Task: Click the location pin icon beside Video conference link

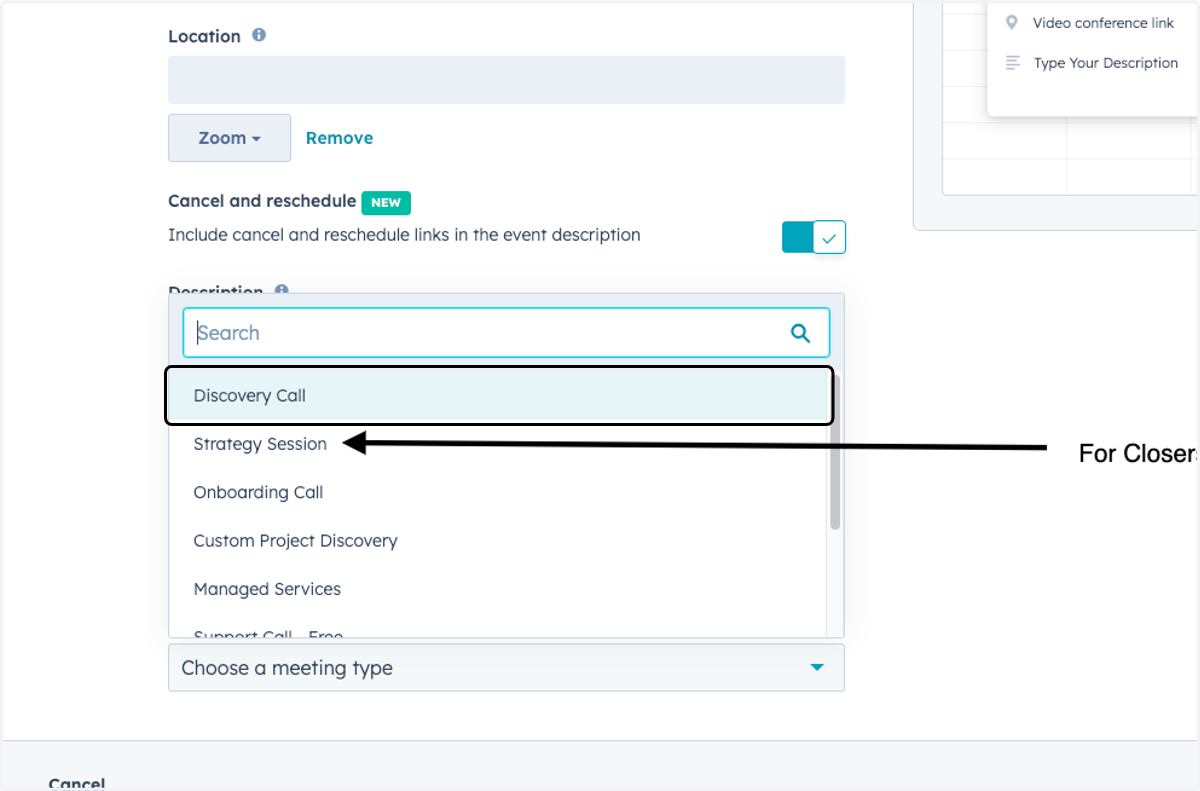Action: (1012, 23)
